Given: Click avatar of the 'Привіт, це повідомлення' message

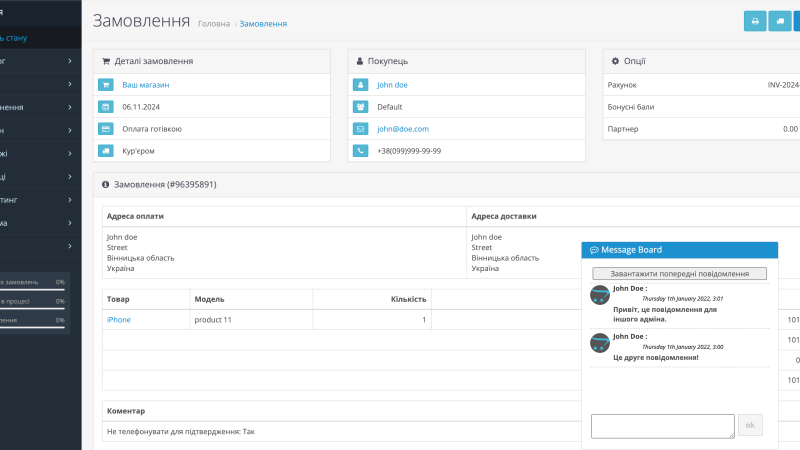Looking at the screenshot, I should click(x=600, y=295).
